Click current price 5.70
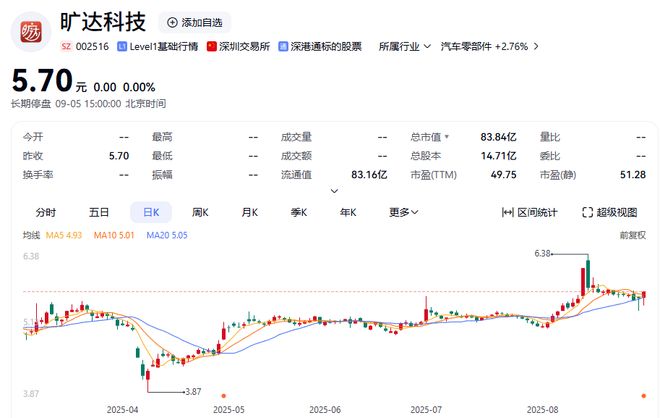660x418 pixels. [x=42, y=80]
